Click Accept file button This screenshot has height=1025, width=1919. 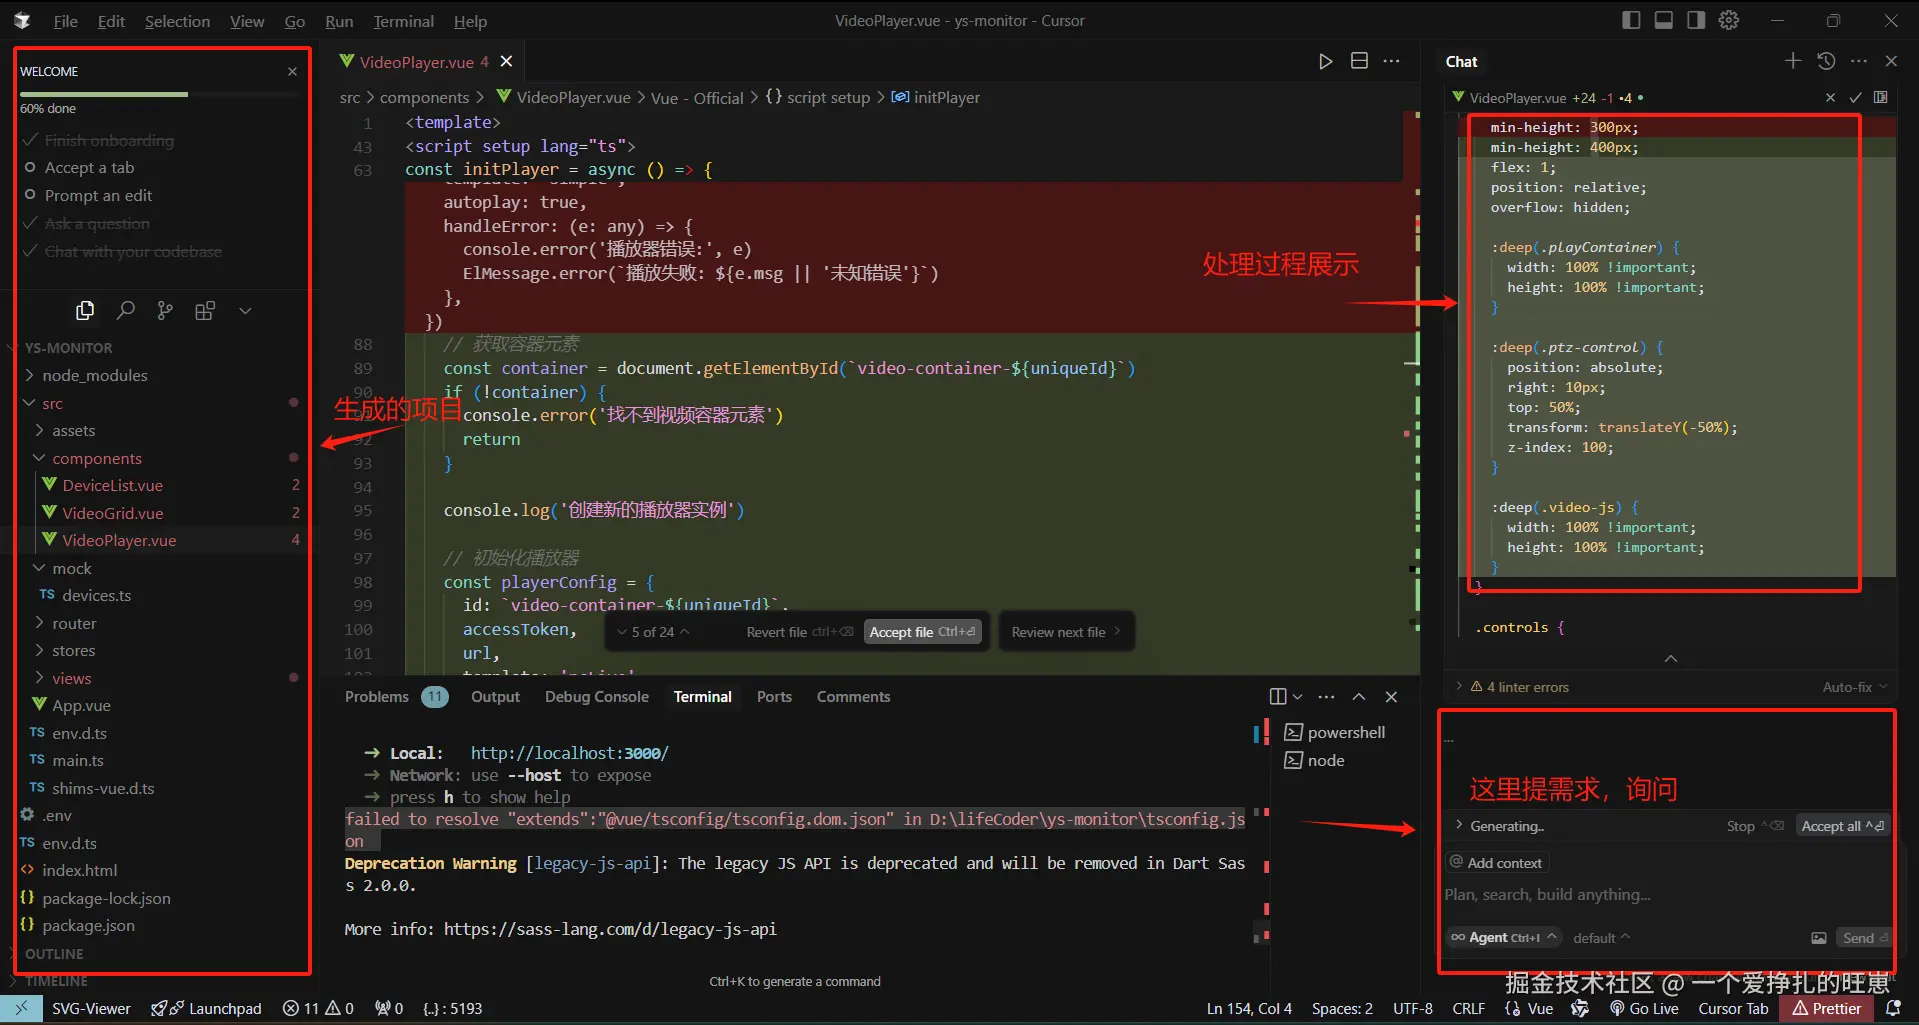pyautogui.click(x=922, y=632)
